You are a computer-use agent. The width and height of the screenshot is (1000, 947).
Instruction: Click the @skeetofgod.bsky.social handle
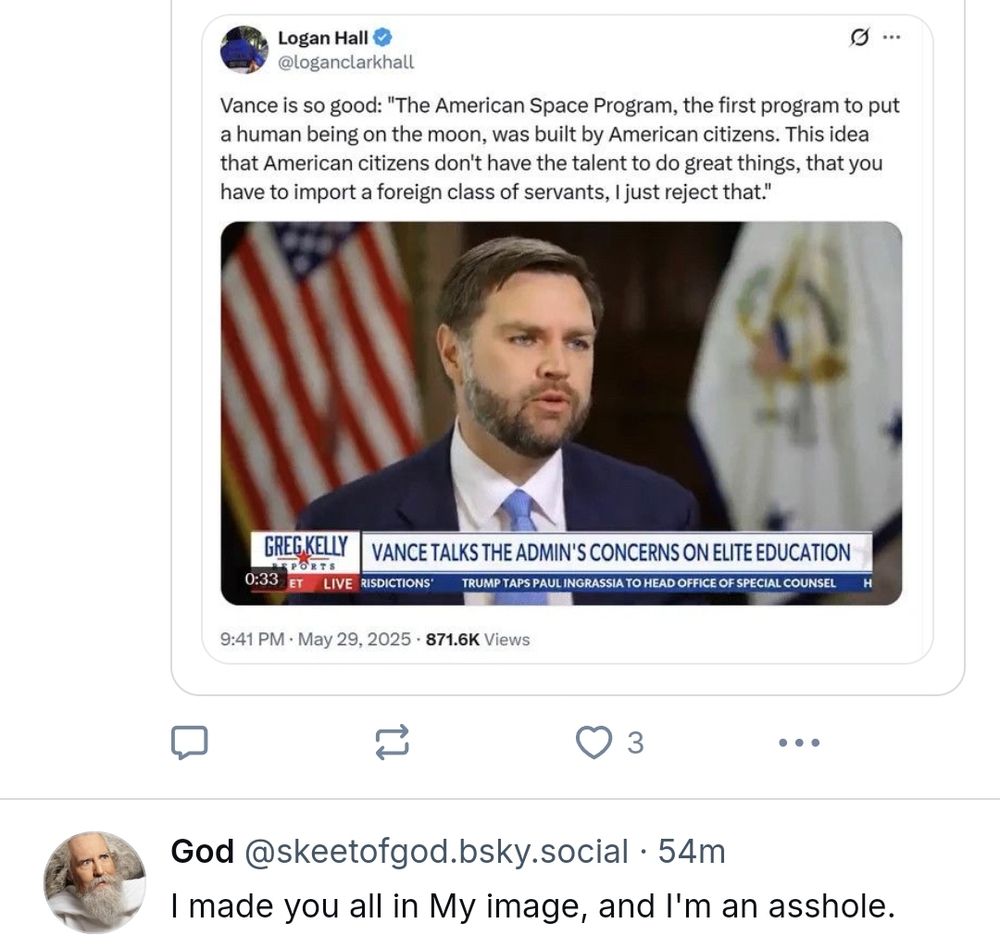click(x=436, y=851)
